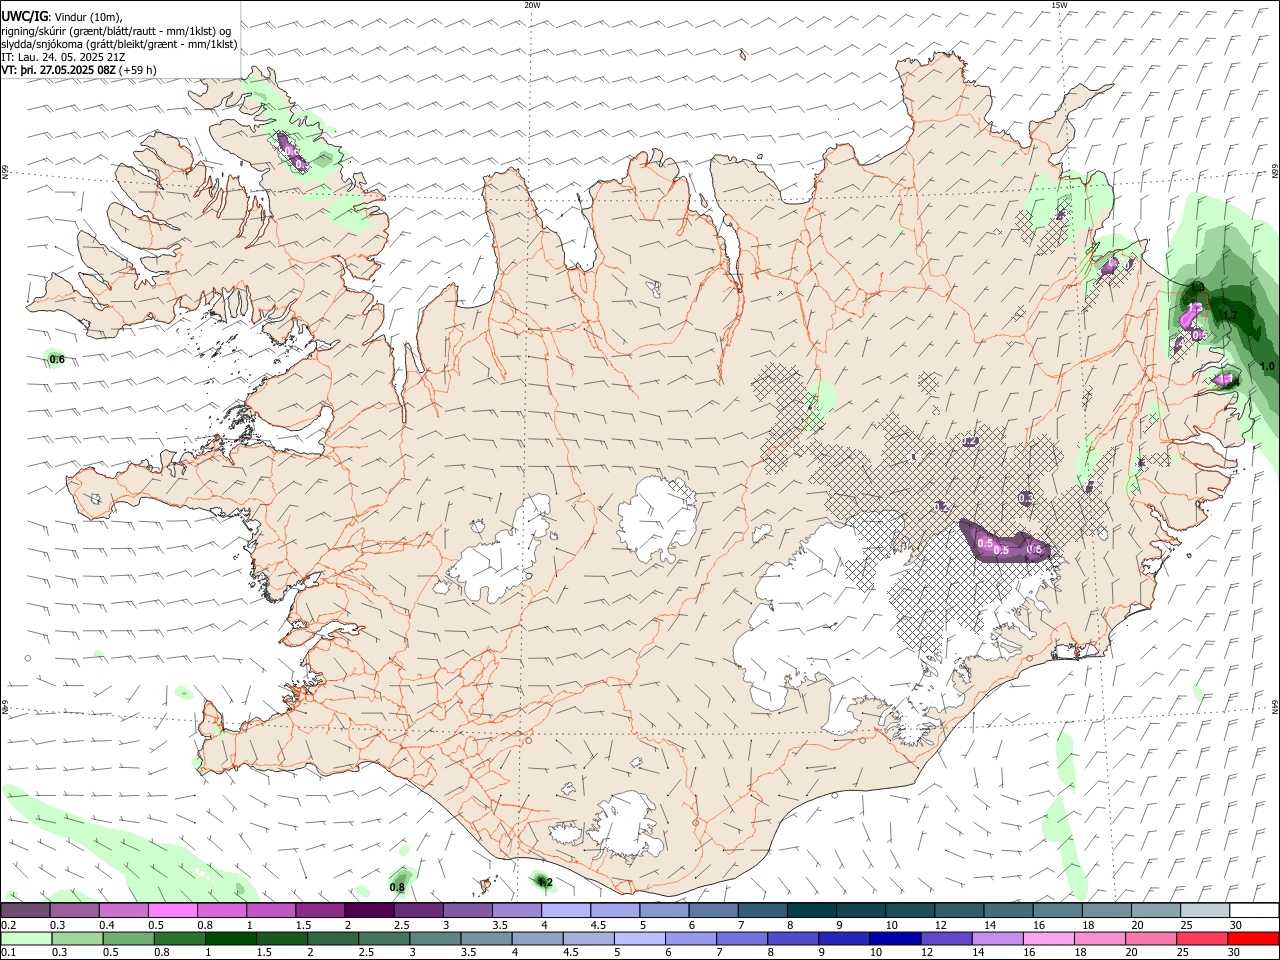Click the UWC/IG title text
This screenshot has height=960, width=1280.
[x=24, y=17]
